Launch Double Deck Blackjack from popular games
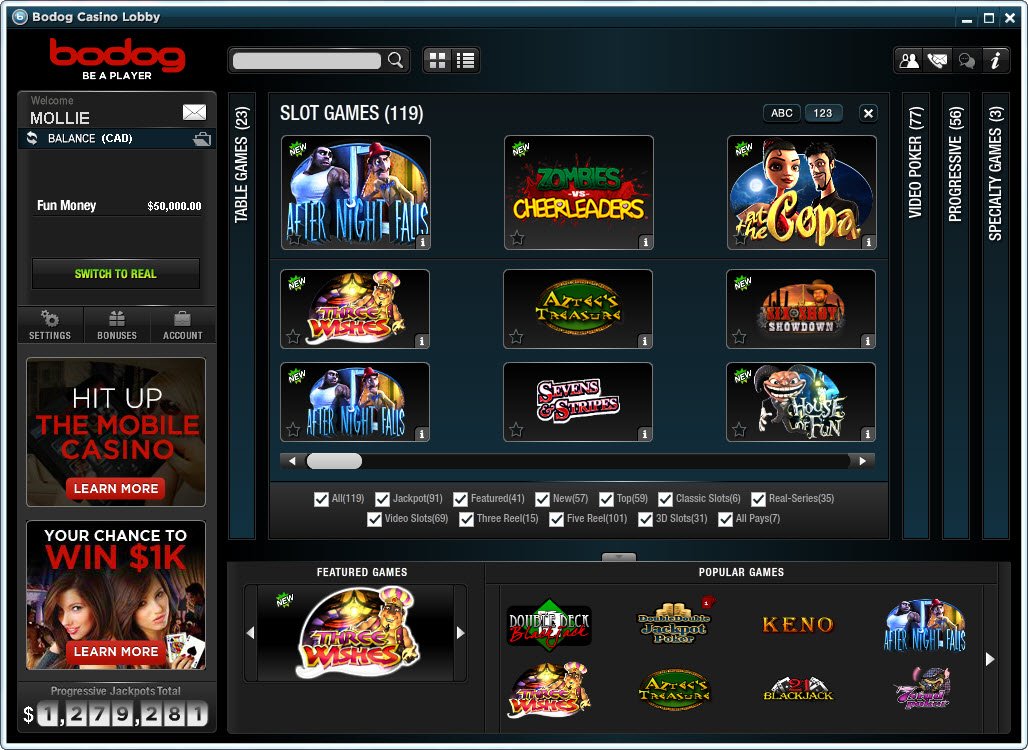Image resolution: width=1028 pixels, height=750 pixels. (549, 625)
